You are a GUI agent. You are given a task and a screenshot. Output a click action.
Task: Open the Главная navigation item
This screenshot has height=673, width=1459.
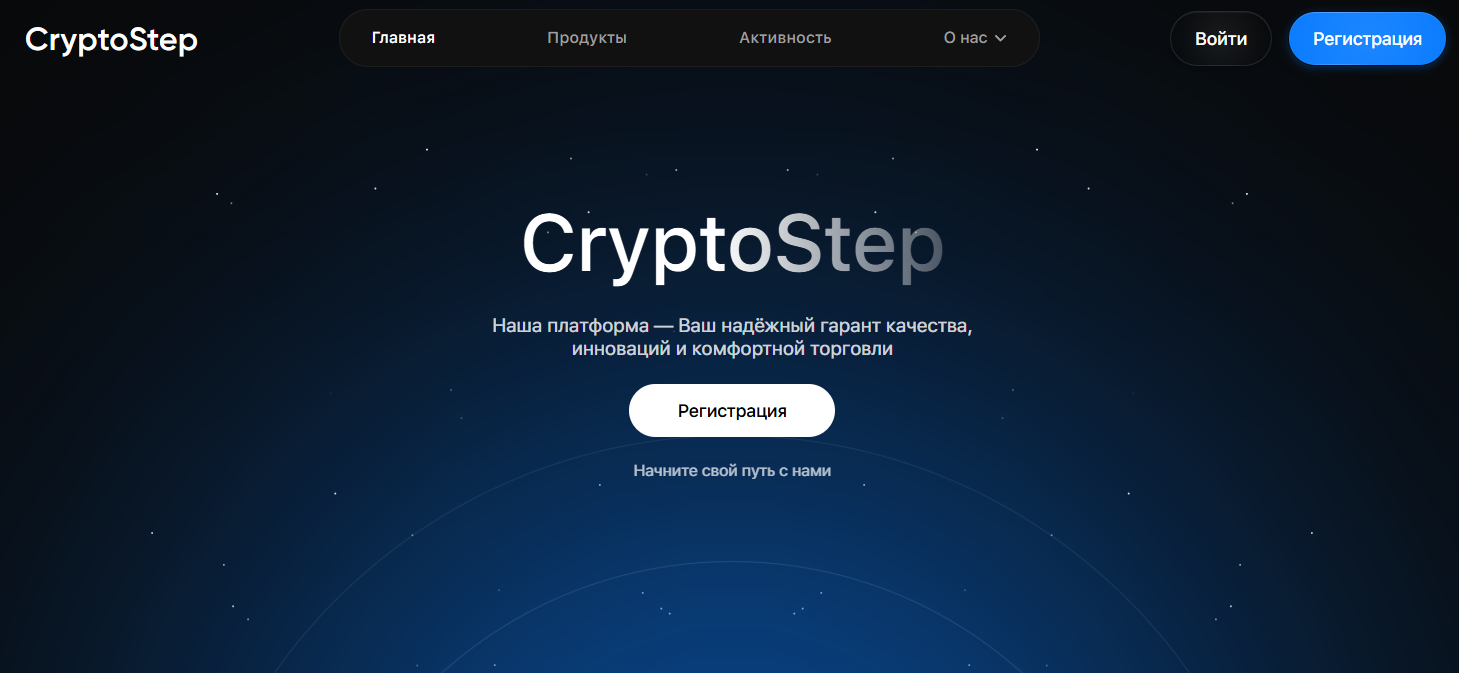point(403,38)
